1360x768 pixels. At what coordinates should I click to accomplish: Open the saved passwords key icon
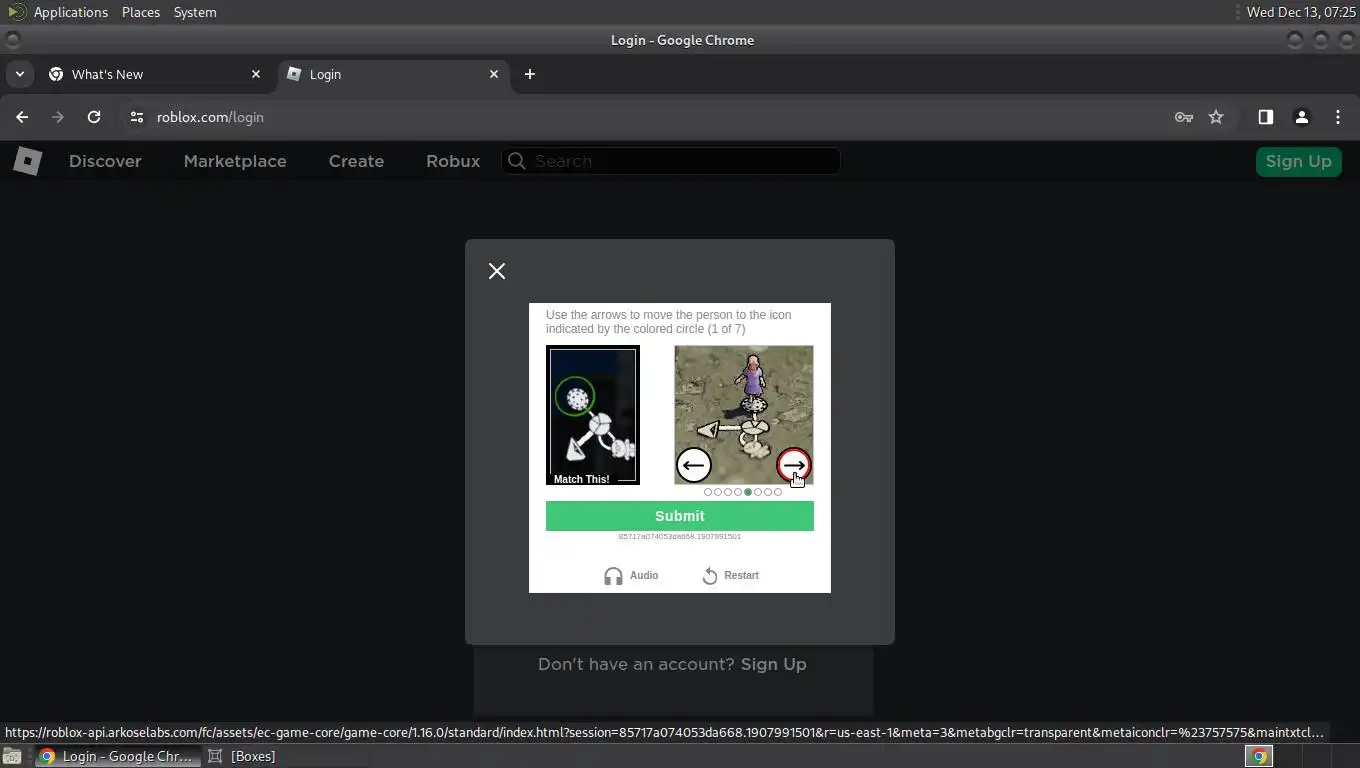point(1184,117)
